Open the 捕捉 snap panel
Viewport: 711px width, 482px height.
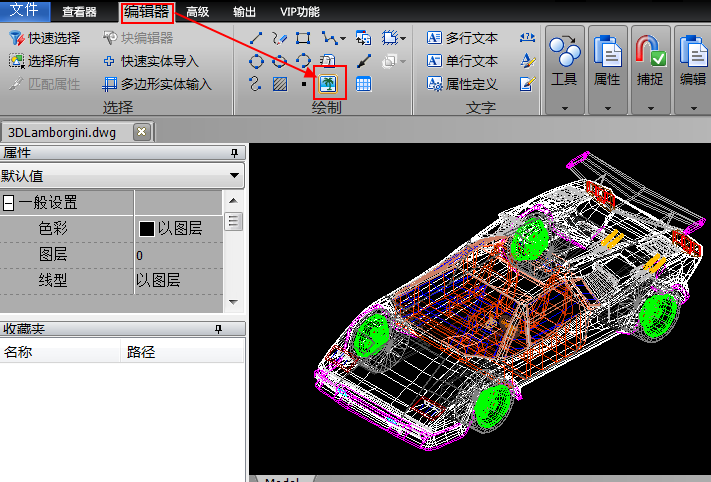point(650,70)
